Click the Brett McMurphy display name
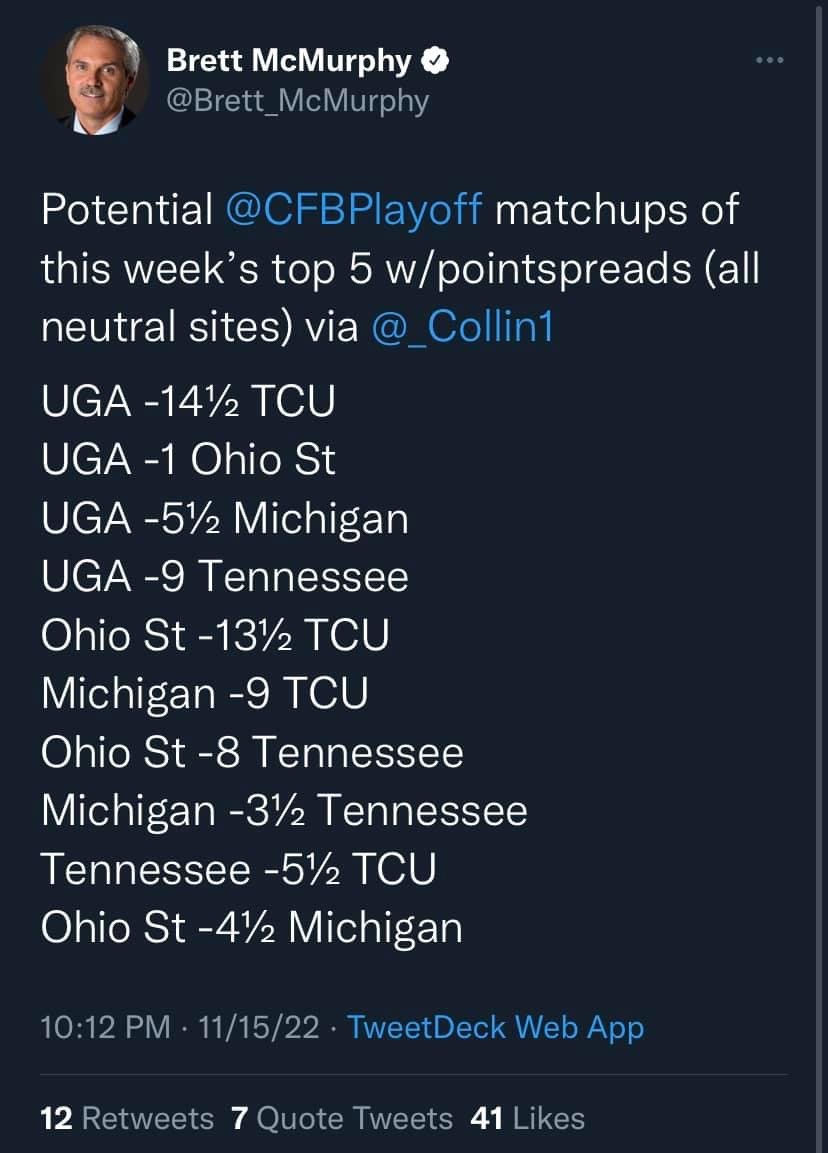 [288, 61]
